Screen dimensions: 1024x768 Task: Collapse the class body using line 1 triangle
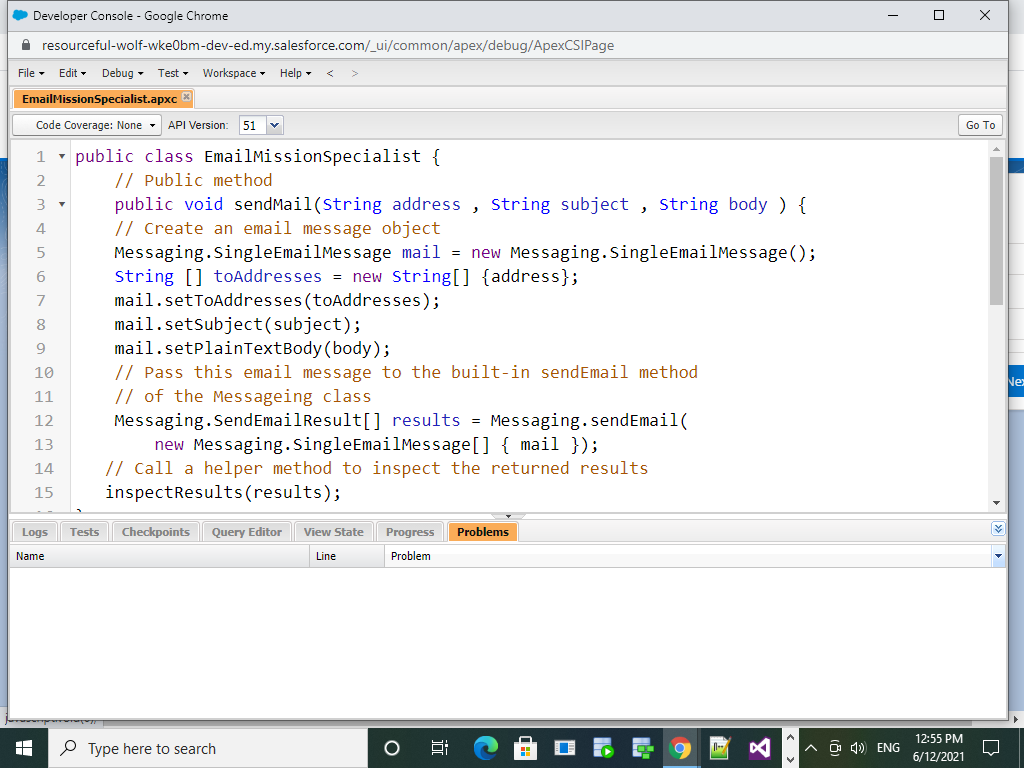pyautogui.click(x=61, y=156)
